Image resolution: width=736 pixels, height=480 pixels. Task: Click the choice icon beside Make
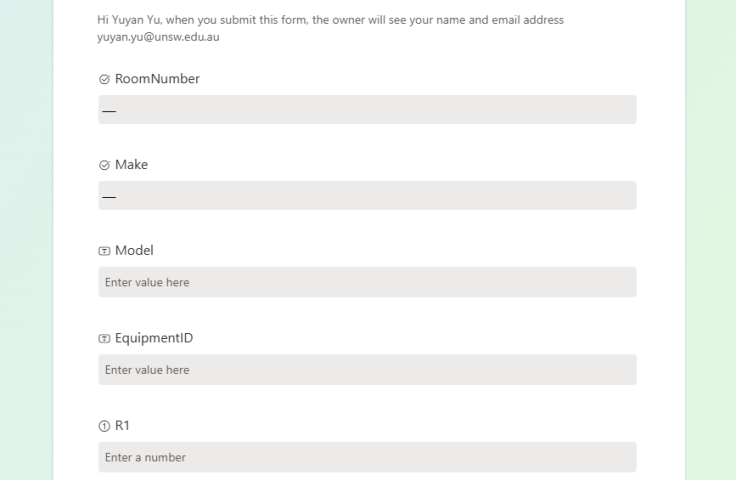pyautogui.click(x=104, y=165)
